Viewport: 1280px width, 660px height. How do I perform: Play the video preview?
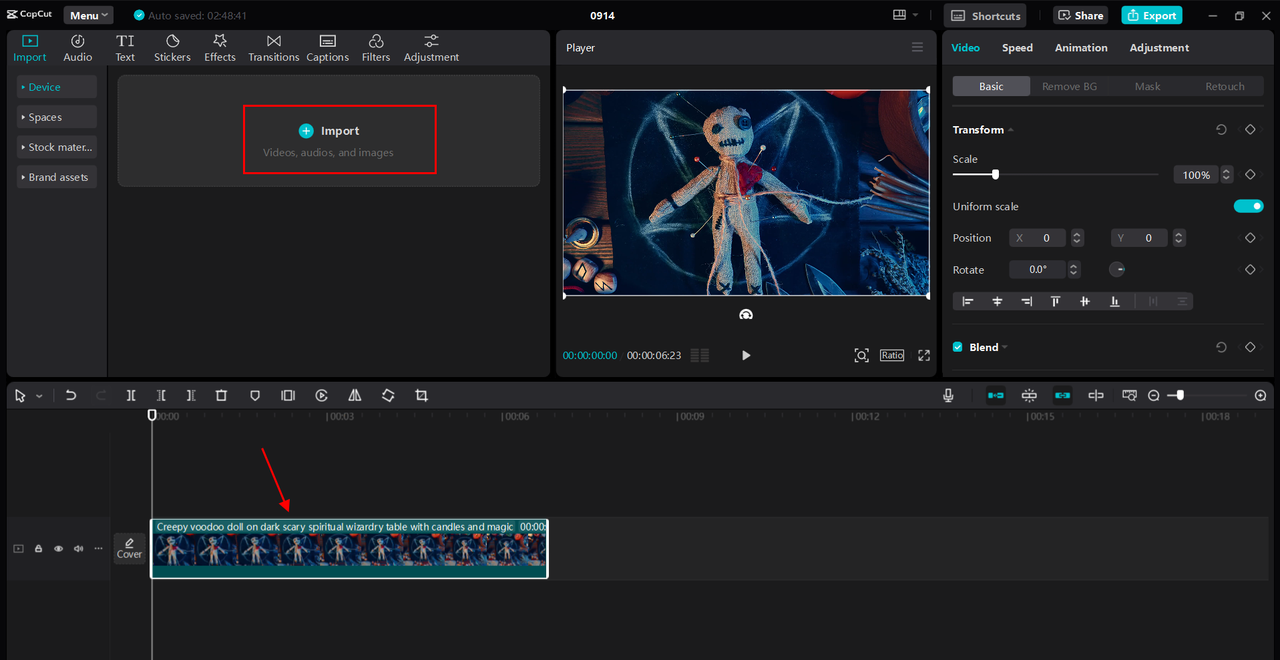(x=745, y=355)
